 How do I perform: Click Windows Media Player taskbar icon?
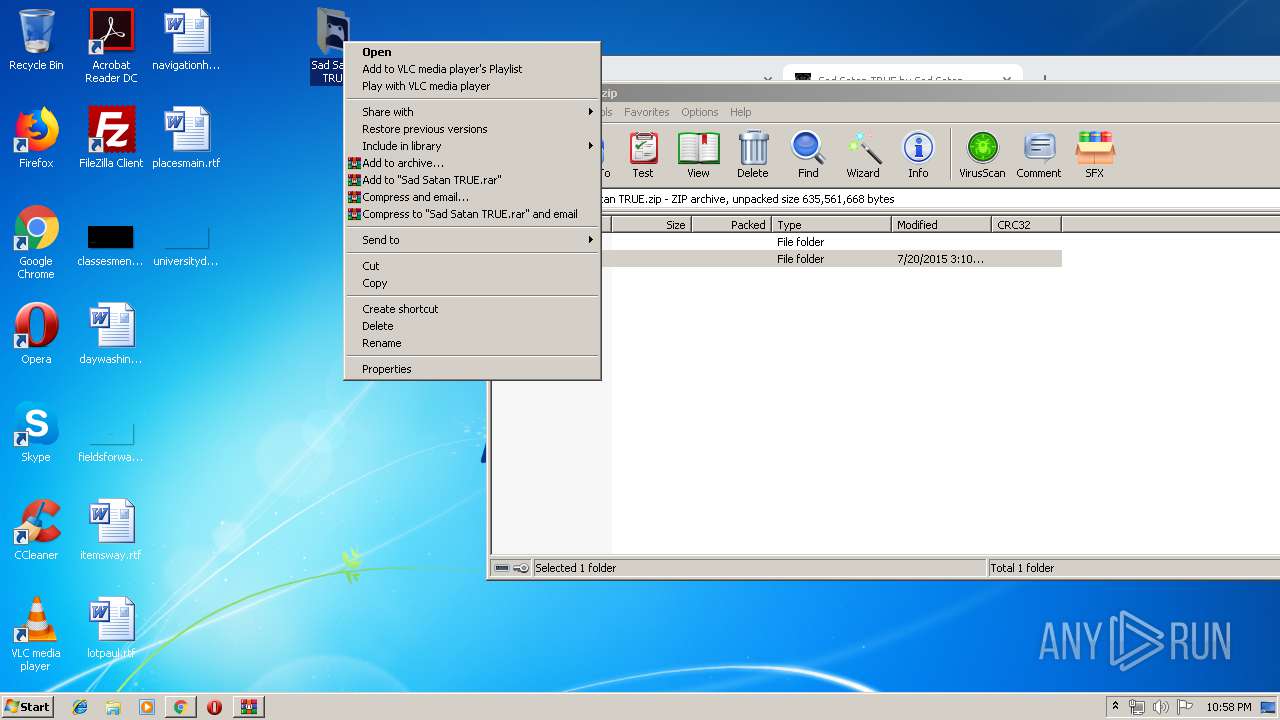tap(147, 707)
